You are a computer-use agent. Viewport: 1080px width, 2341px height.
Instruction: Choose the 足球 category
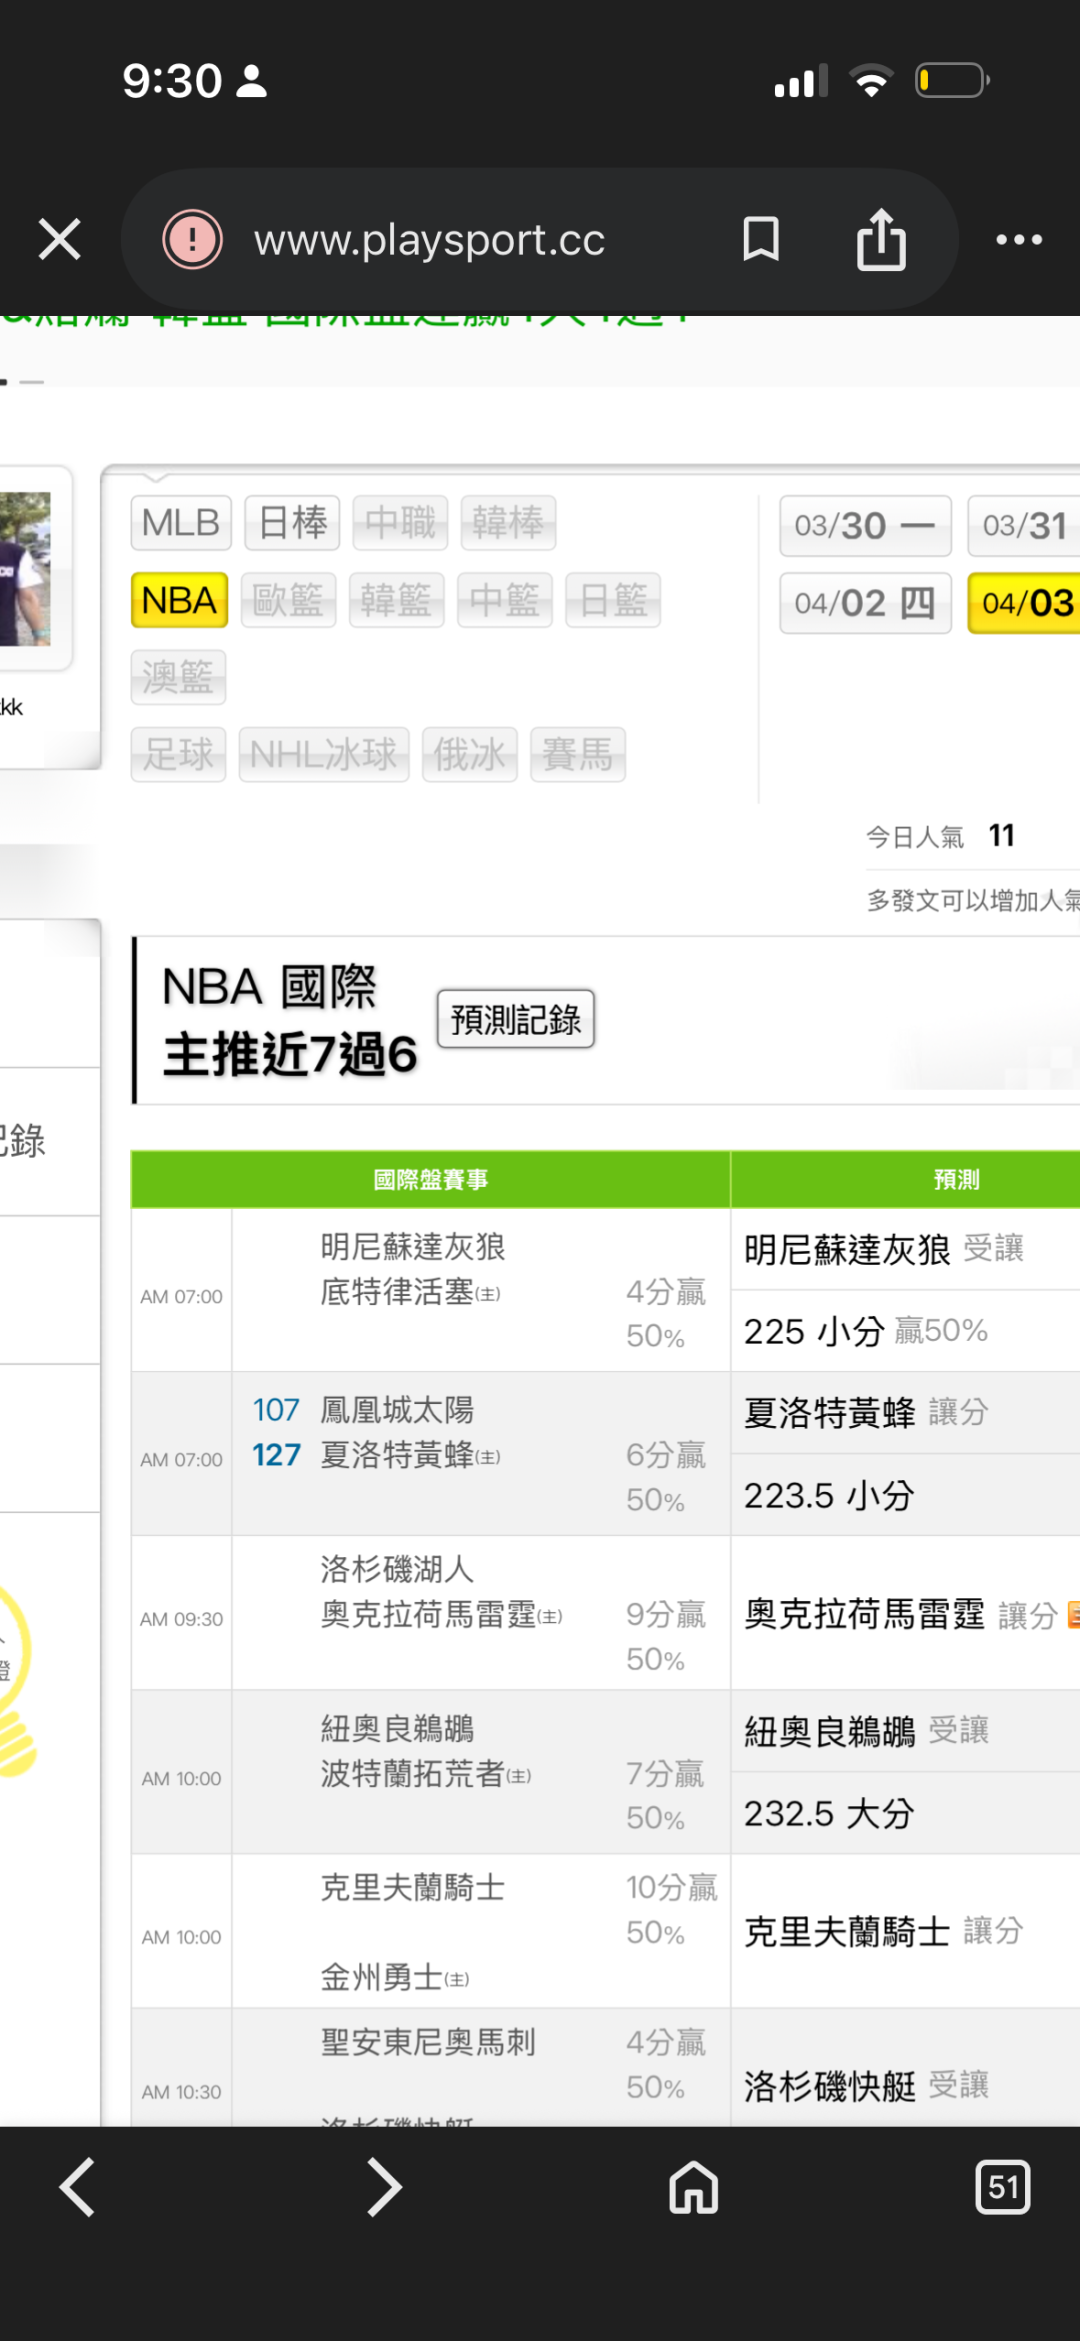pyautogui.click(x=178, y=754)
